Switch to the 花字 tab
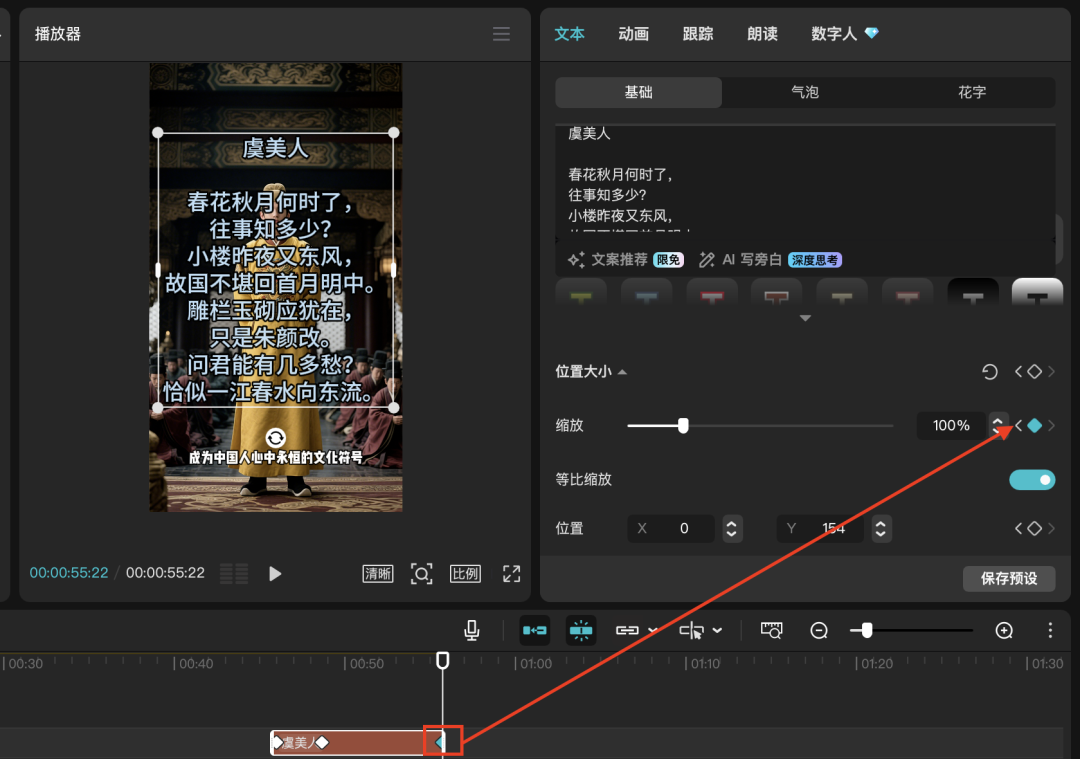This screenshot has height=759, width=1080. 971,91
